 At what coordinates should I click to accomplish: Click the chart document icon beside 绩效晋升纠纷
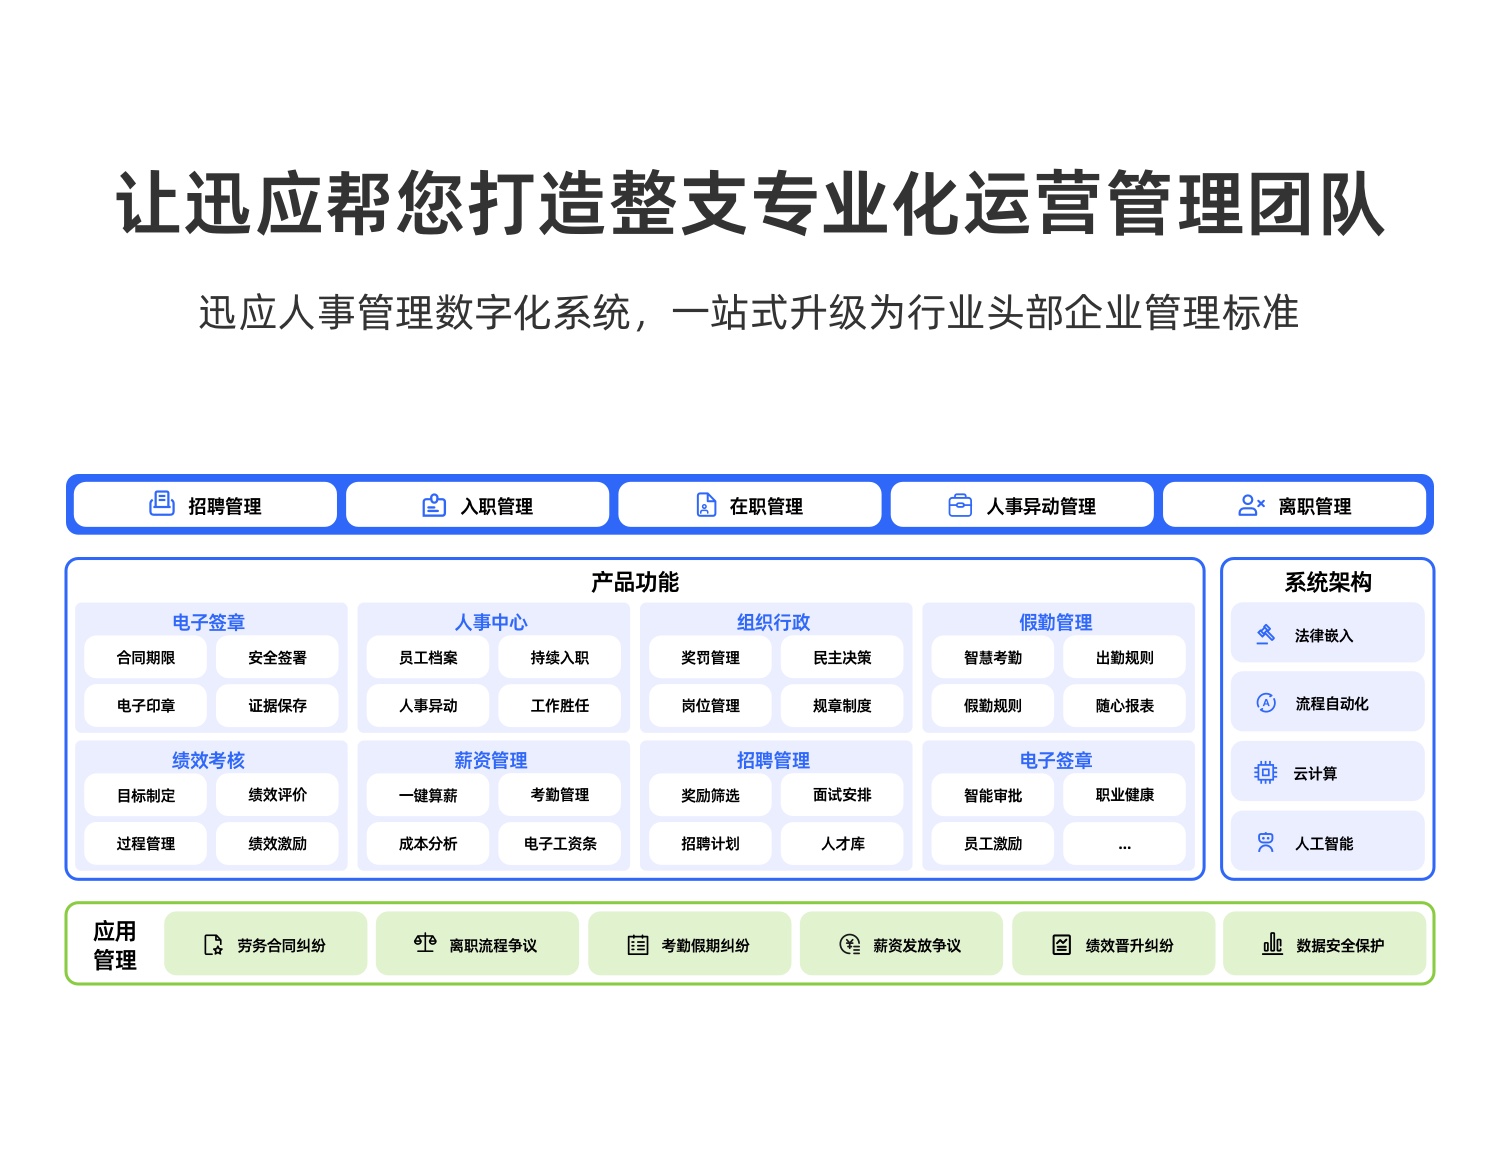click(1062, 945)
